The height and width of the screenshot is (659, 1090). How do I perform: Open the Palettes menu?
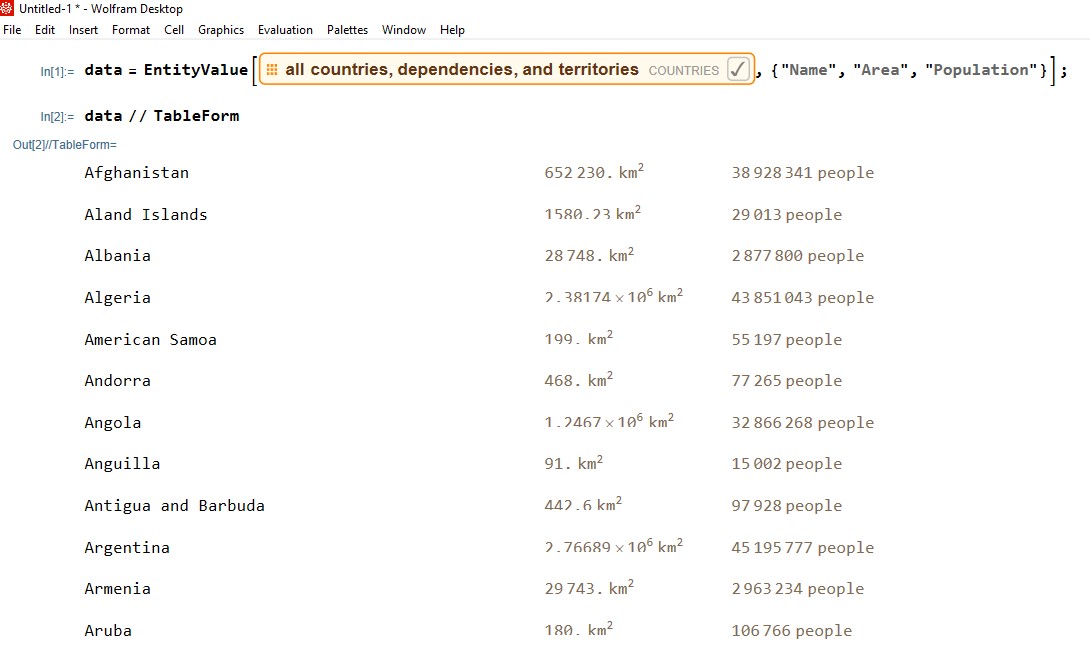tap(347, 30)
